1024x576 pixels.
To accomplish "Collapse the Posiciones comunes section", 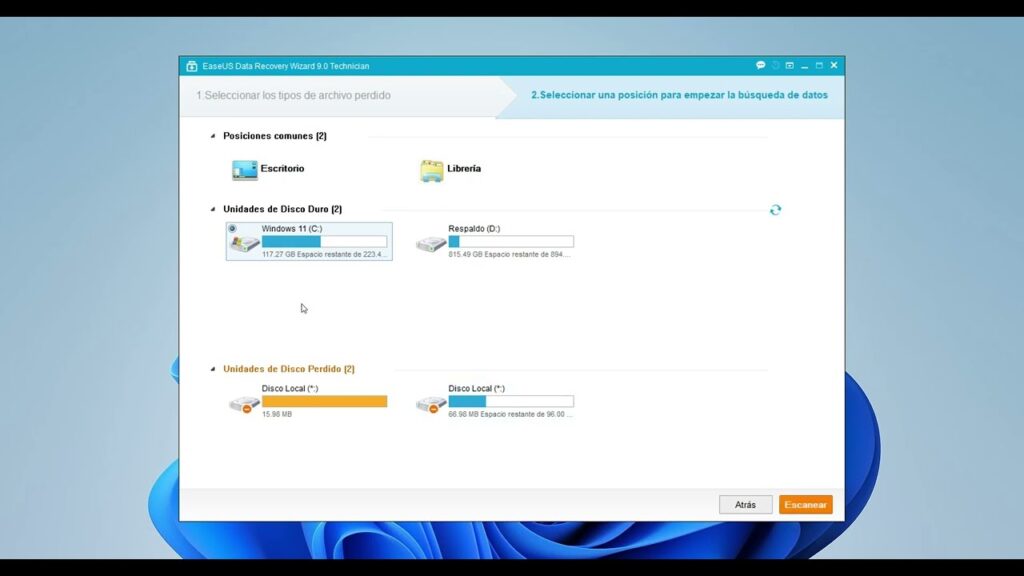I will coord(211,135).
